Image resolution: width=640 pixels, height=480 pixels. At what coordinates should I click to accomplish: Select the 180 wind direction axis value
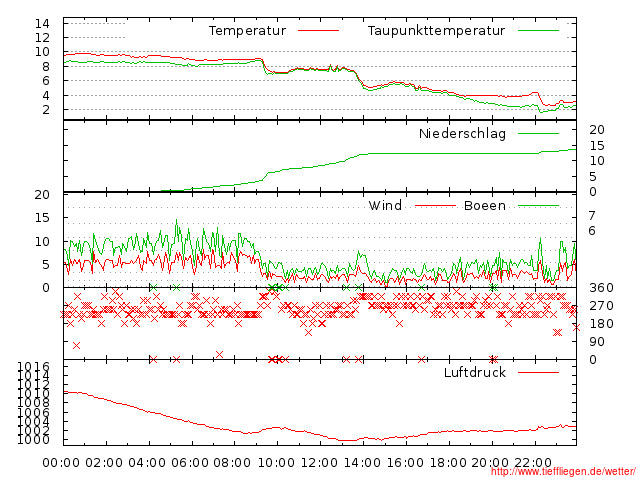pos(601,324)
